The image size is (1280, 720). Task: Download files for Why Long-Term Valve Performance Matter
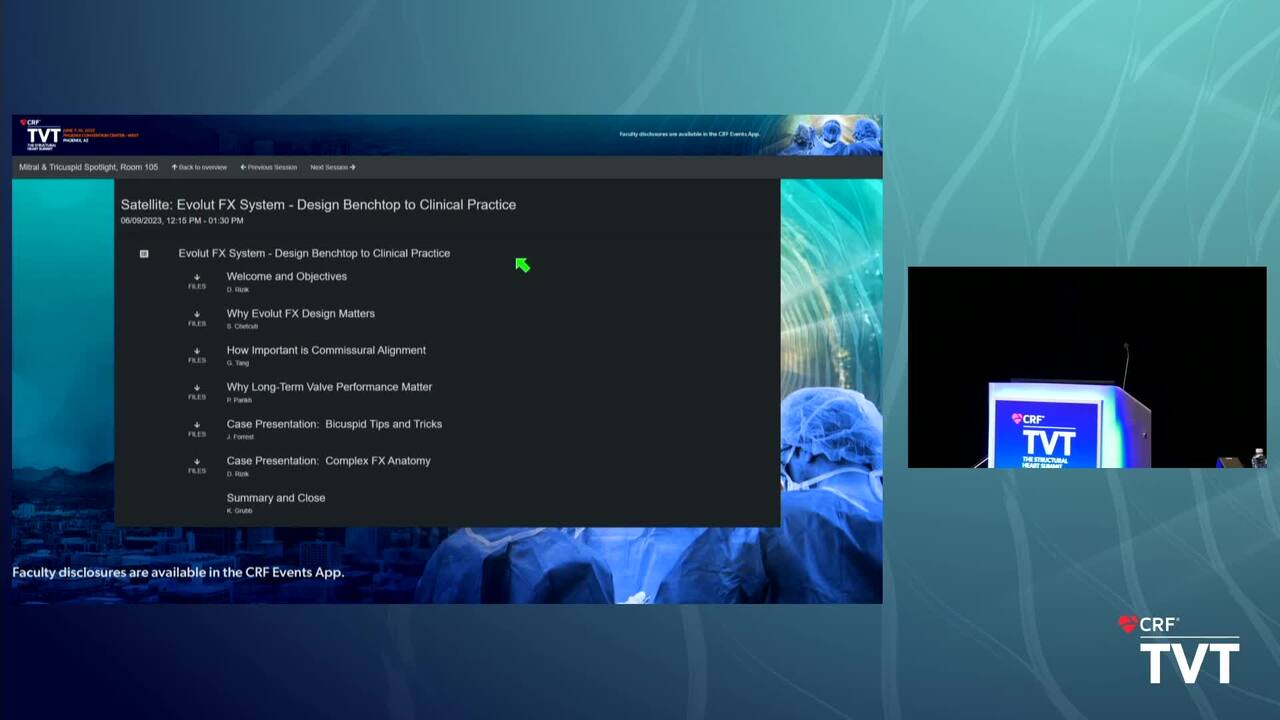(x=197, y=392)
